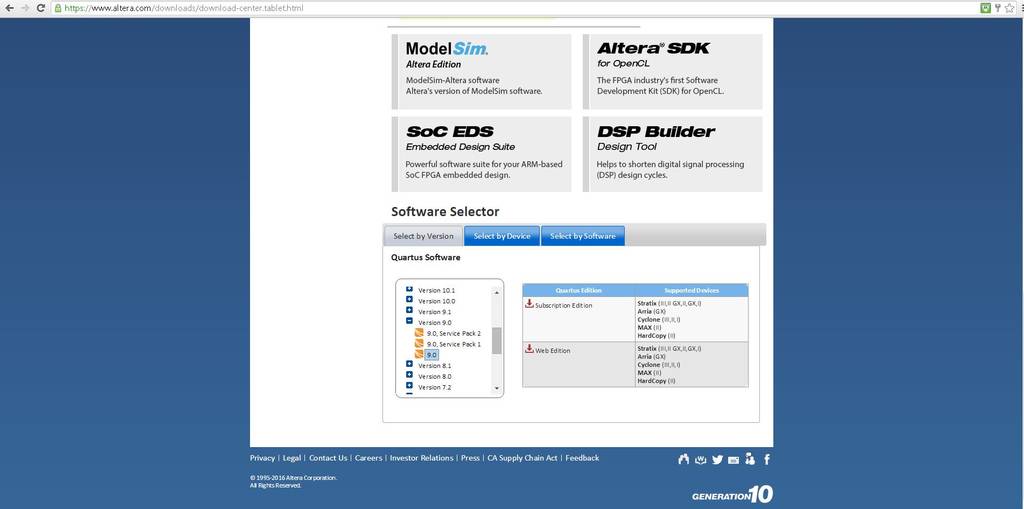Open the Feedback footer link

[x=582, y=458]
